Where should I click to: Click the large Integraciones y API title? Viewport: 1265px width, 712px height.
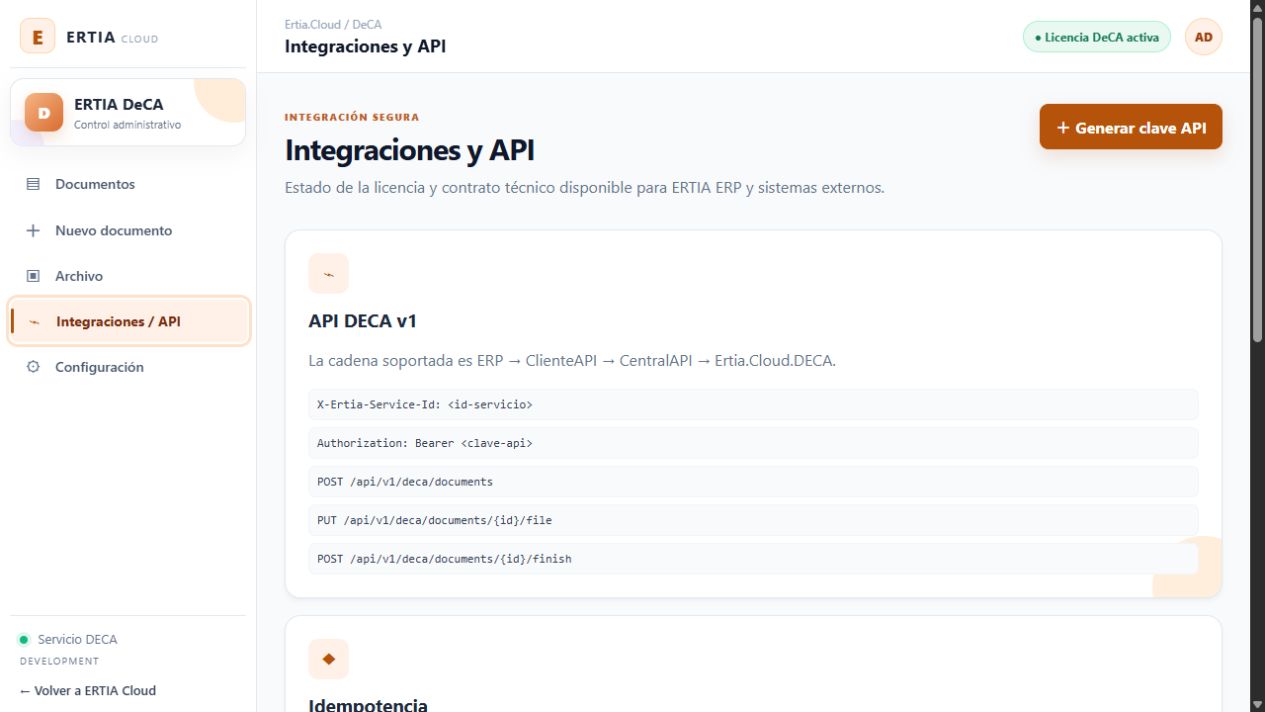(410, 151)
